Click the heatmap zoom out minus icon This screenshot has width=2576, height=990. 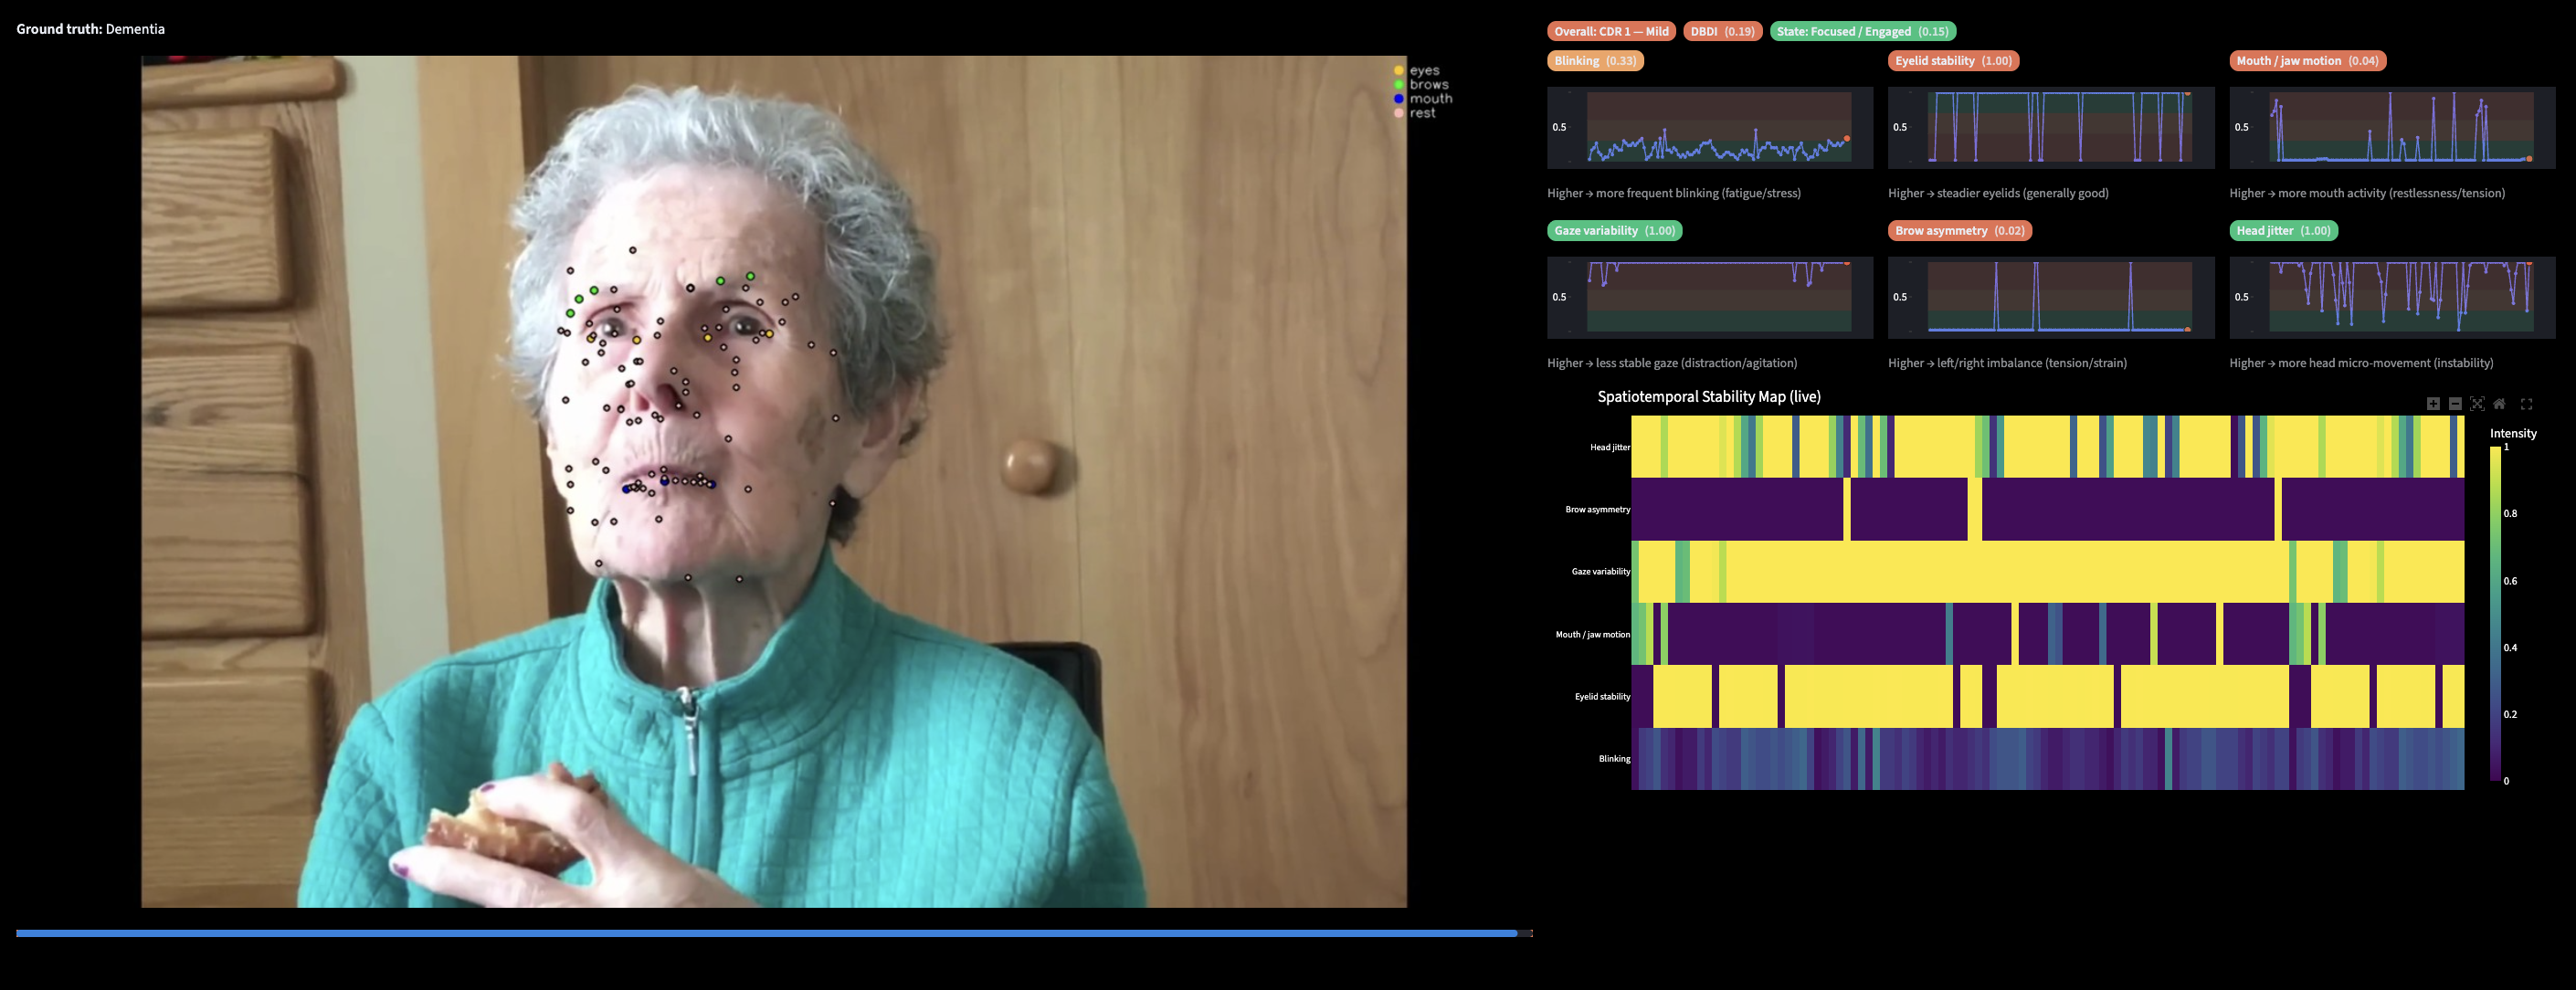point(2455,404)
